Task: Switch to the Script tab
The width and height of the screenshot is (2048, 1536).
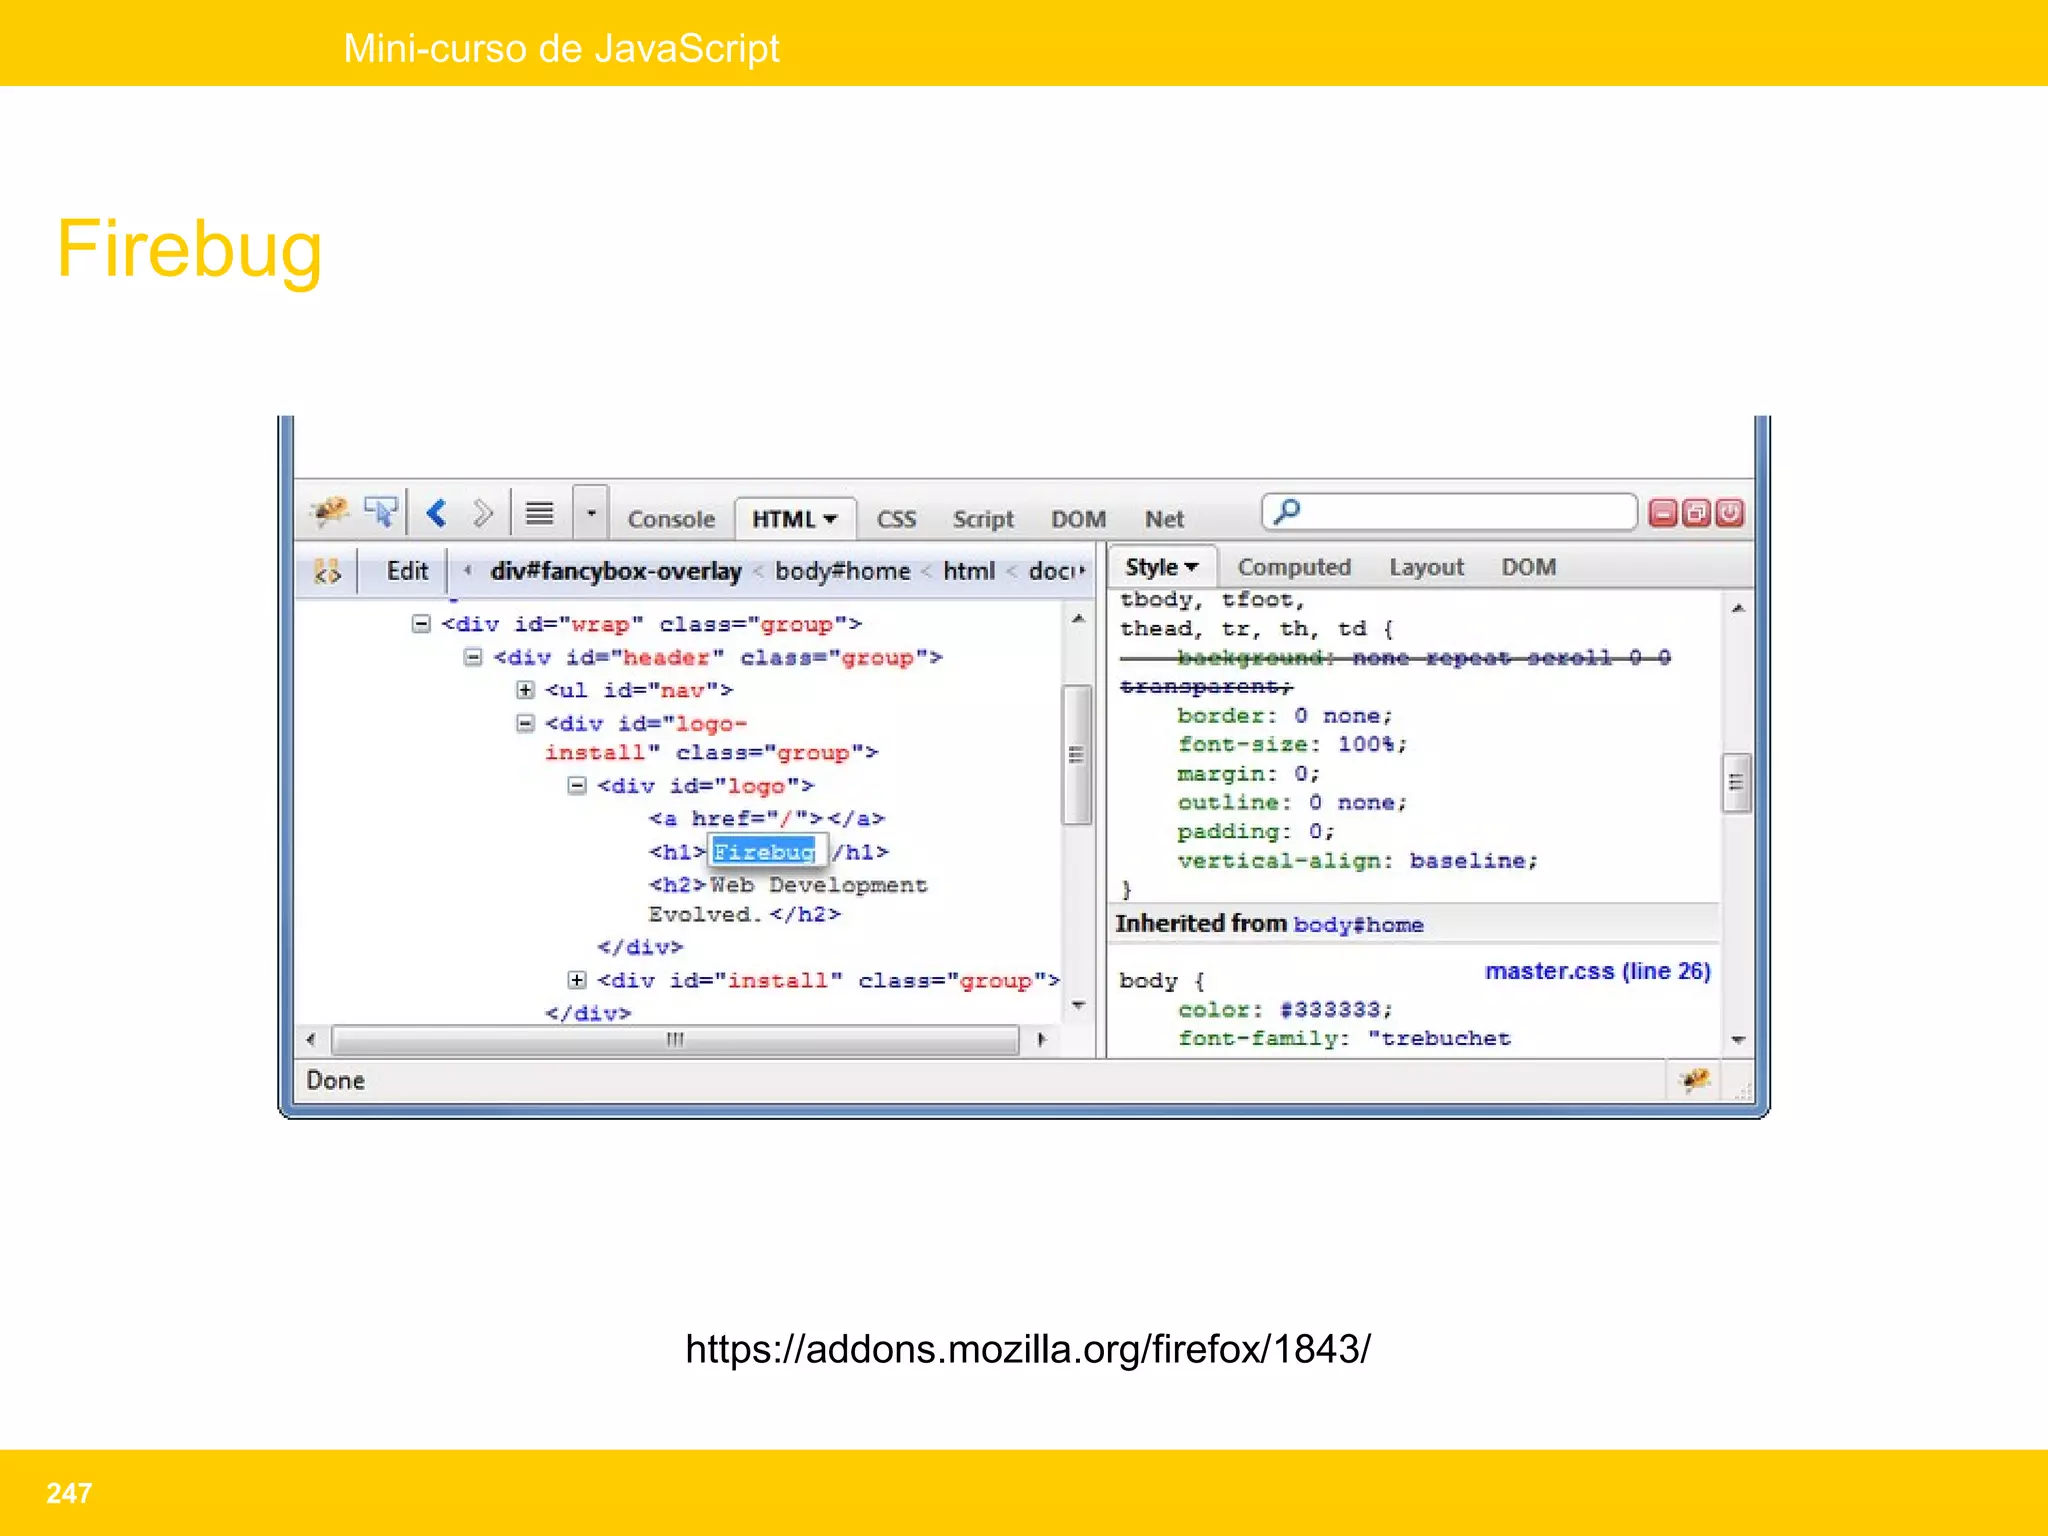Action: (x=983, y=519)
